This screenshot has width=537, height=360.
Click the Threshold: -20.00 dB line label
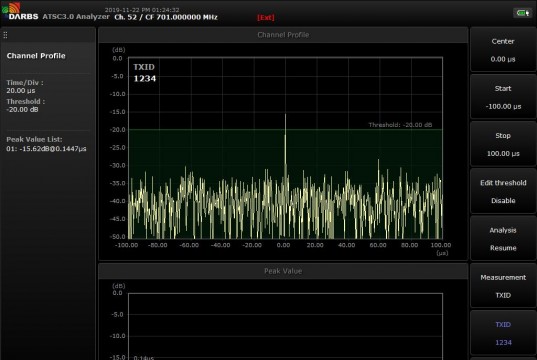click(x=400, y=125)
